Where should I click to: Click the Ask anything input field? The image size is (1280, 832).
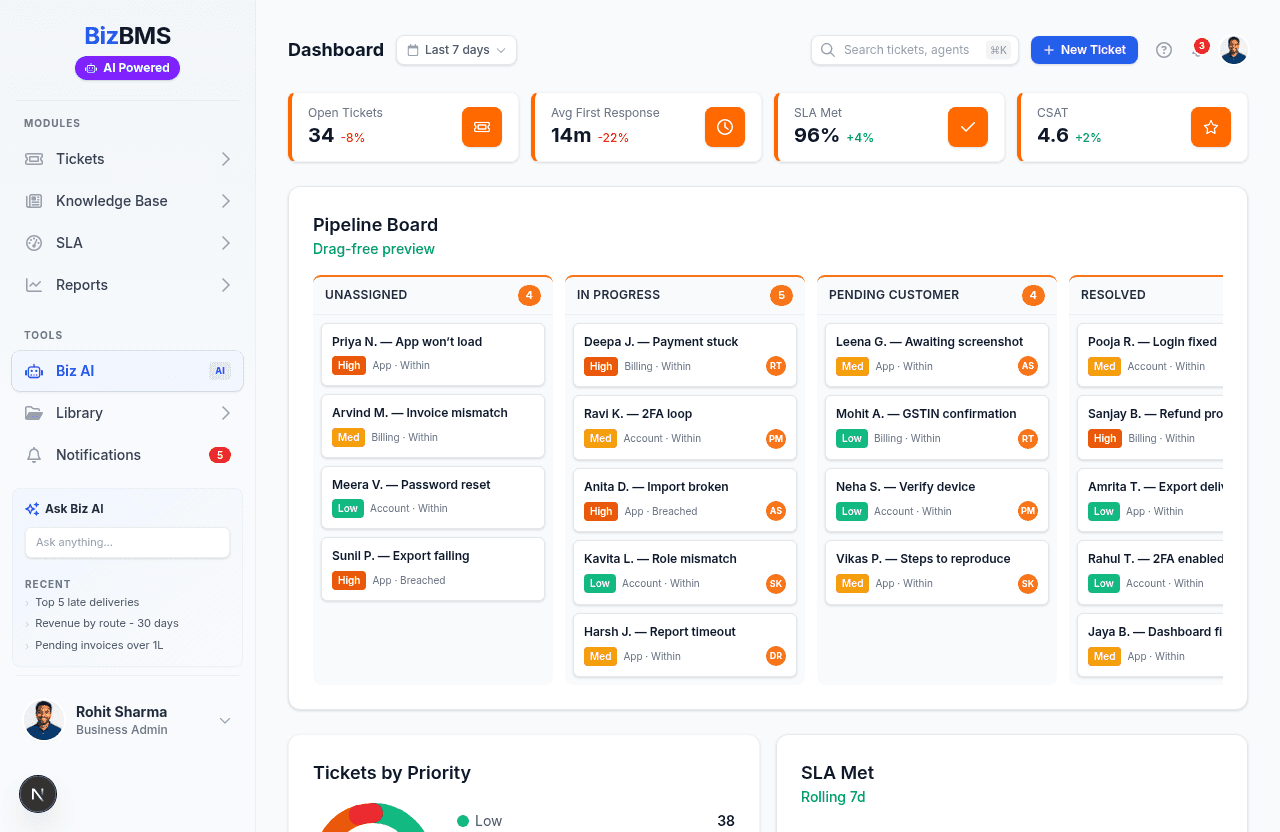(x=127, y=542)
